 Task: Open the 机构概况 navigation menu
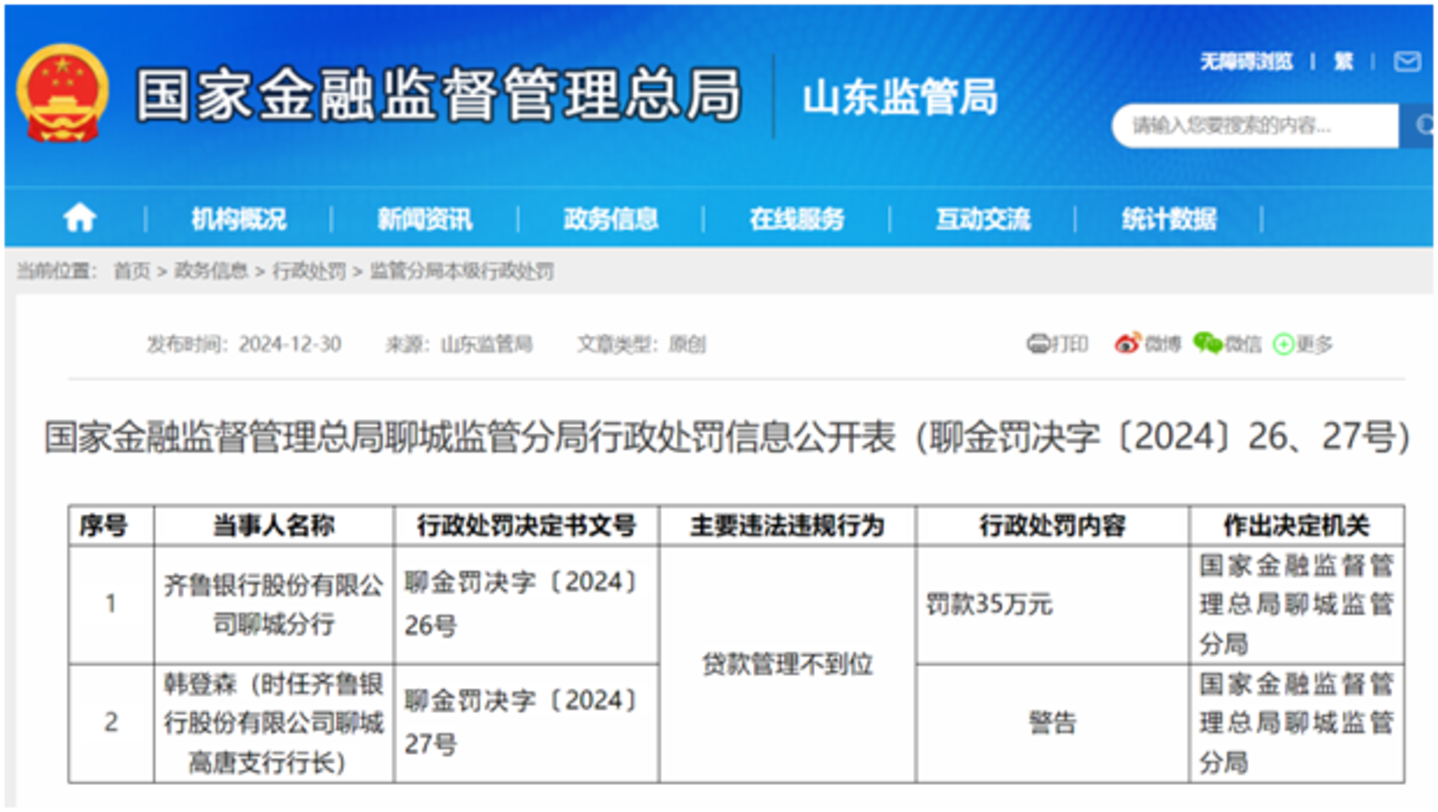click(x=238, y=219)
